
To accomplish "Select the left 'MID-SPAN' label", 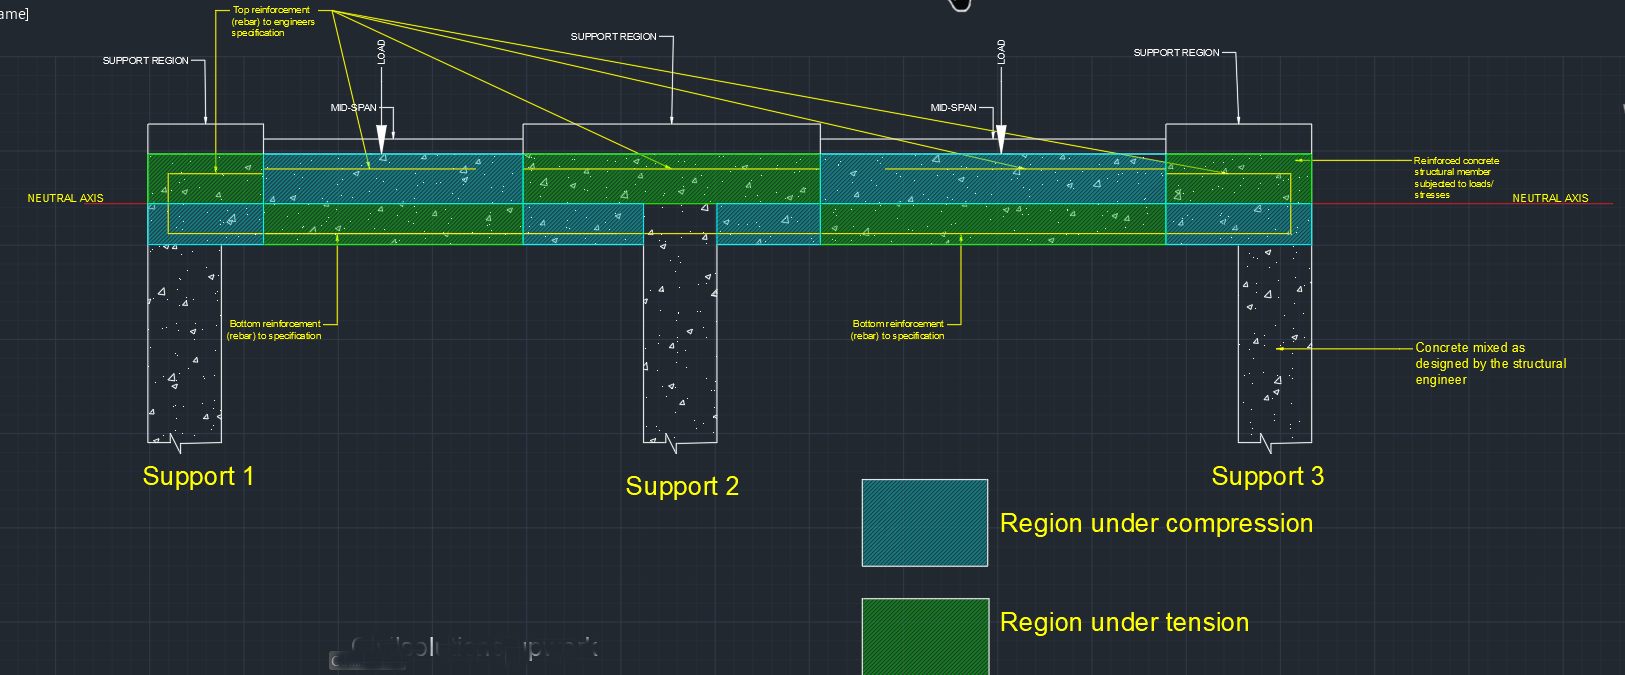I will pyautogui.click(x=353, y=108).
